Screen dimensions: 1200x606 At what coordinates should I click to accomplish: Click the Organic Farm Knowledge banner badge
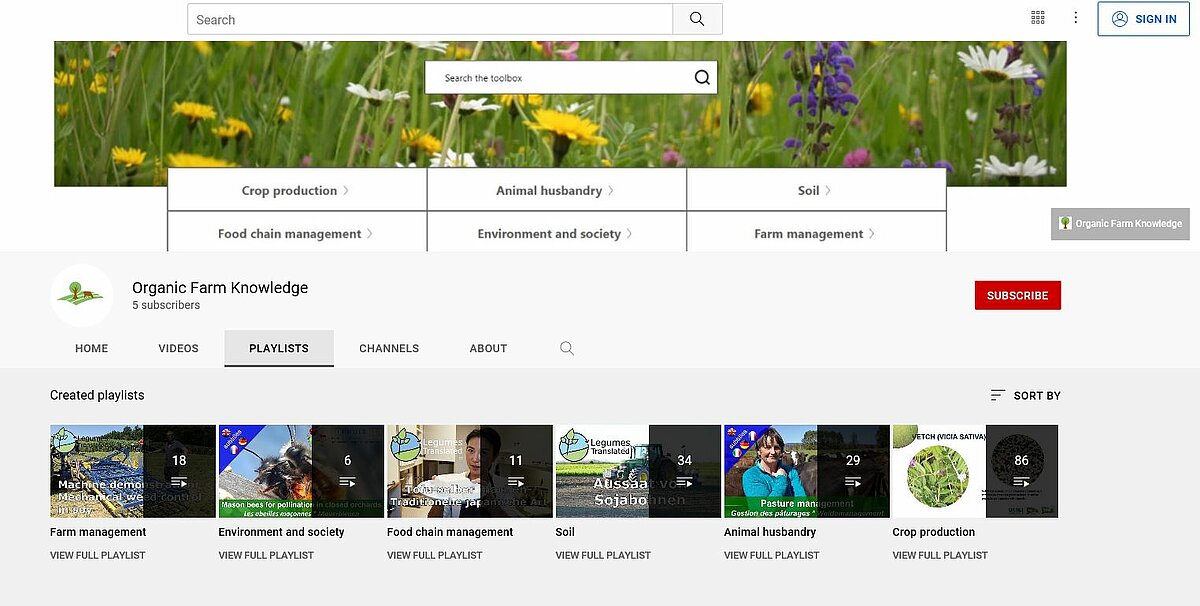point(1120,224)
